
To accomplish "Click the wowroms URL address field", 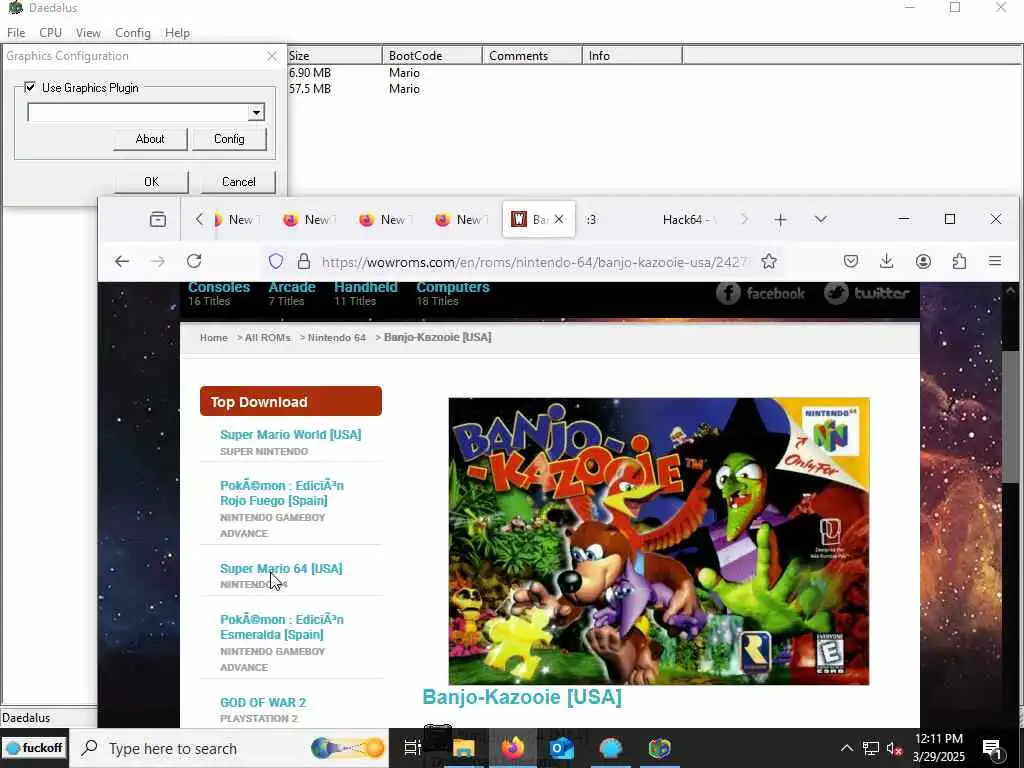I will click(x=536, y=262).
